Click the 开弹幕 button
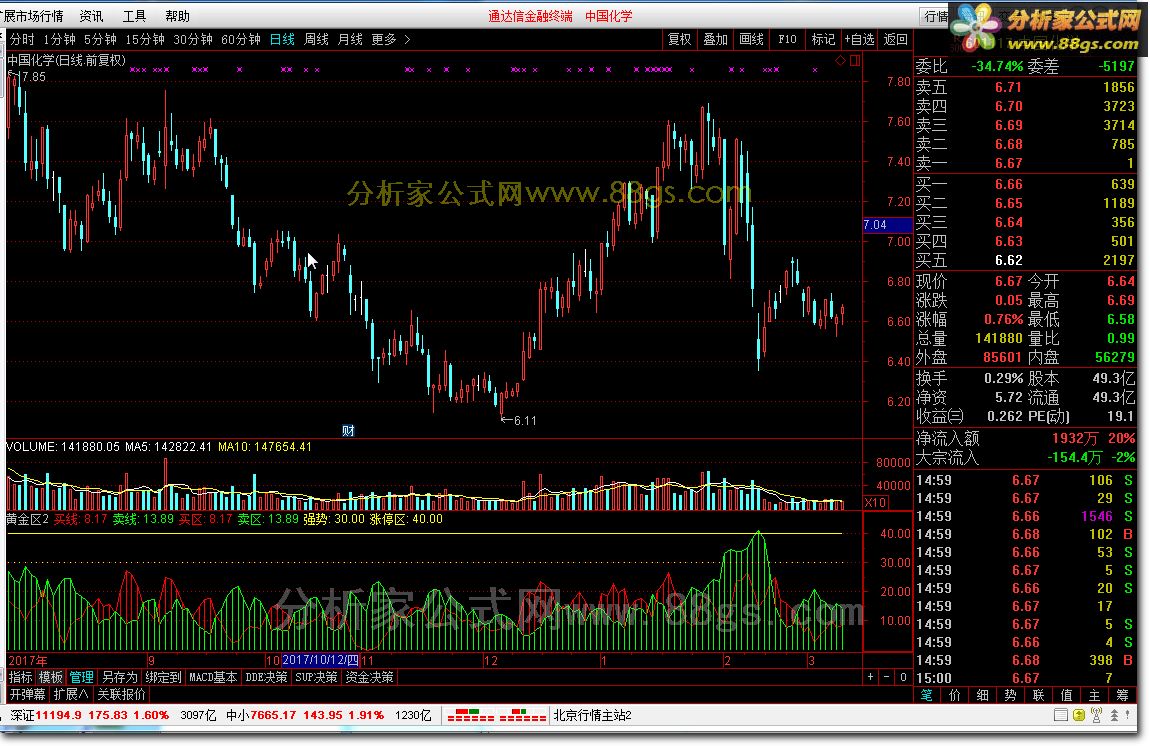Image resolution: width=1150 pixels, height=746 pixels. pyautogui.click(x=28, y=694)
